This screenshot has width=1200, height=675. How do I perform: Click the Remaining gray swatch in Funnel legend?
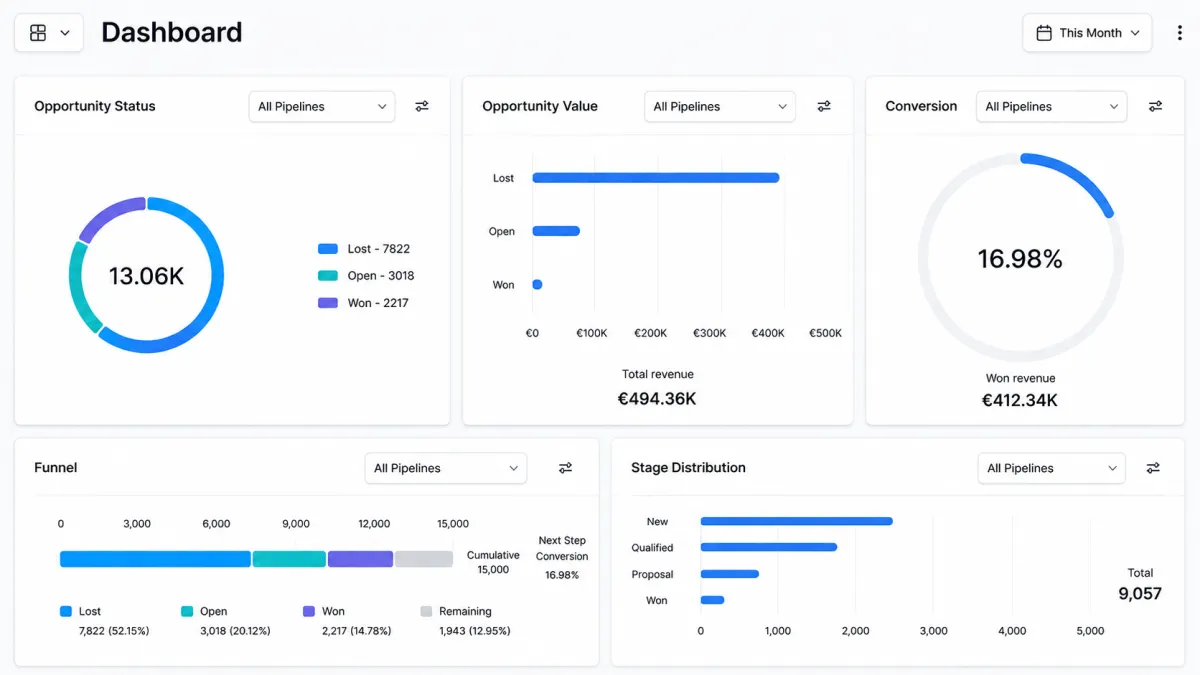click(x=426, y=611)
